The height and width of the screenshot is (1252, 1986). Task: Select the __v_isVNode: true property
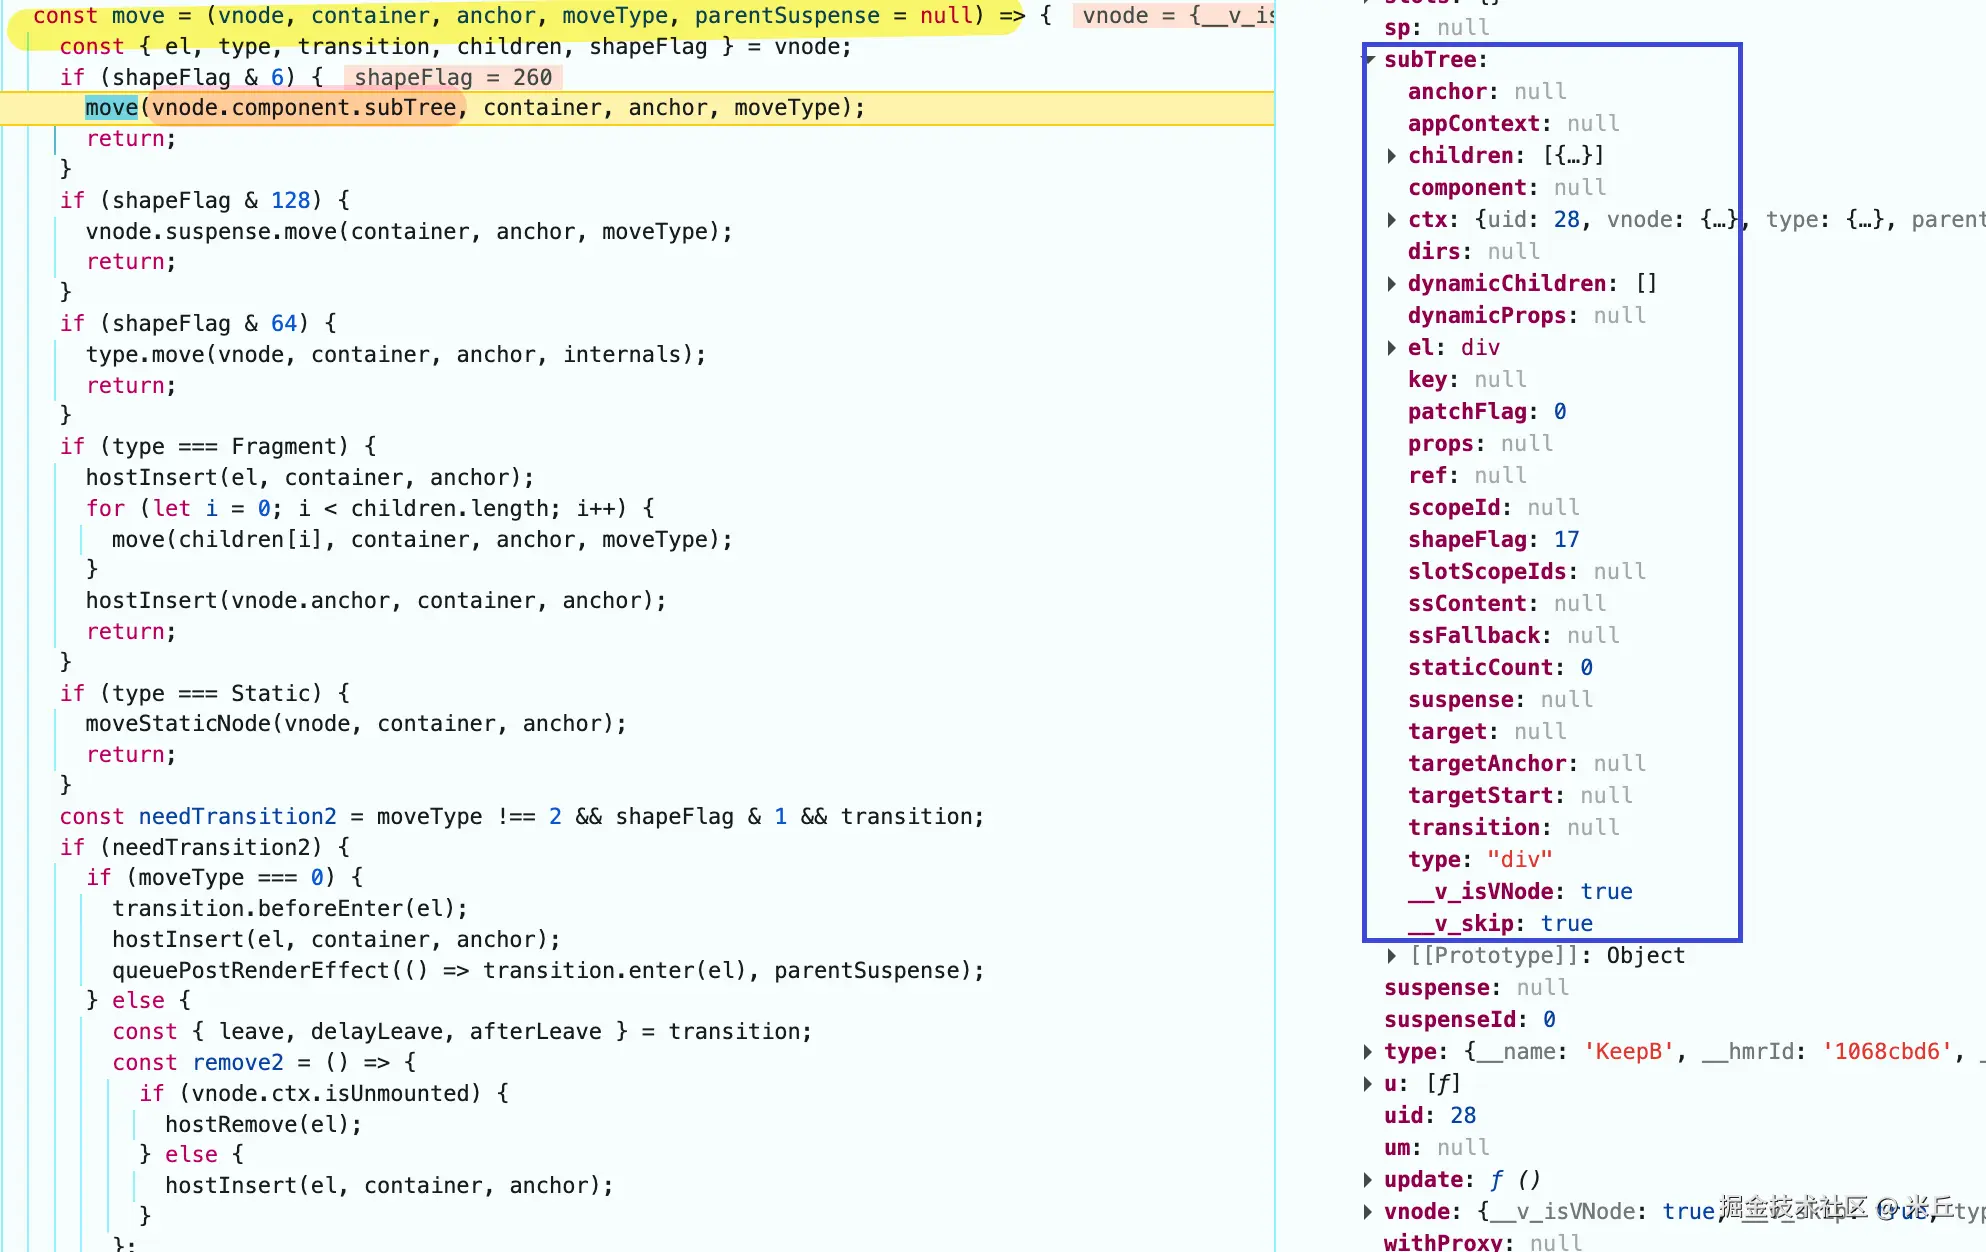coord(1520,892)
